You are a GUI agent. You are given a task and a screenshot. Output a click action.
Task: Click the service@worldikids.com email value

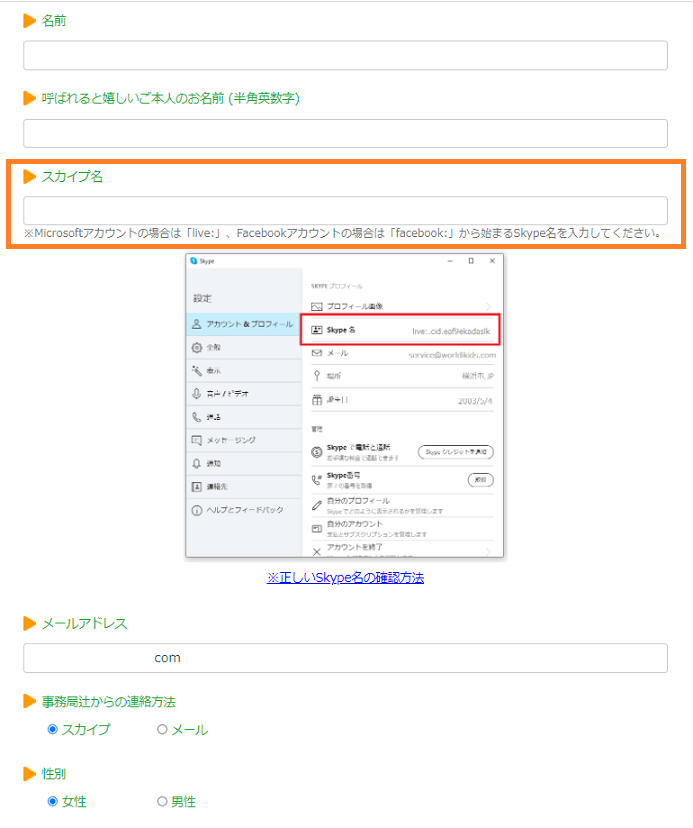pos(452,355)
